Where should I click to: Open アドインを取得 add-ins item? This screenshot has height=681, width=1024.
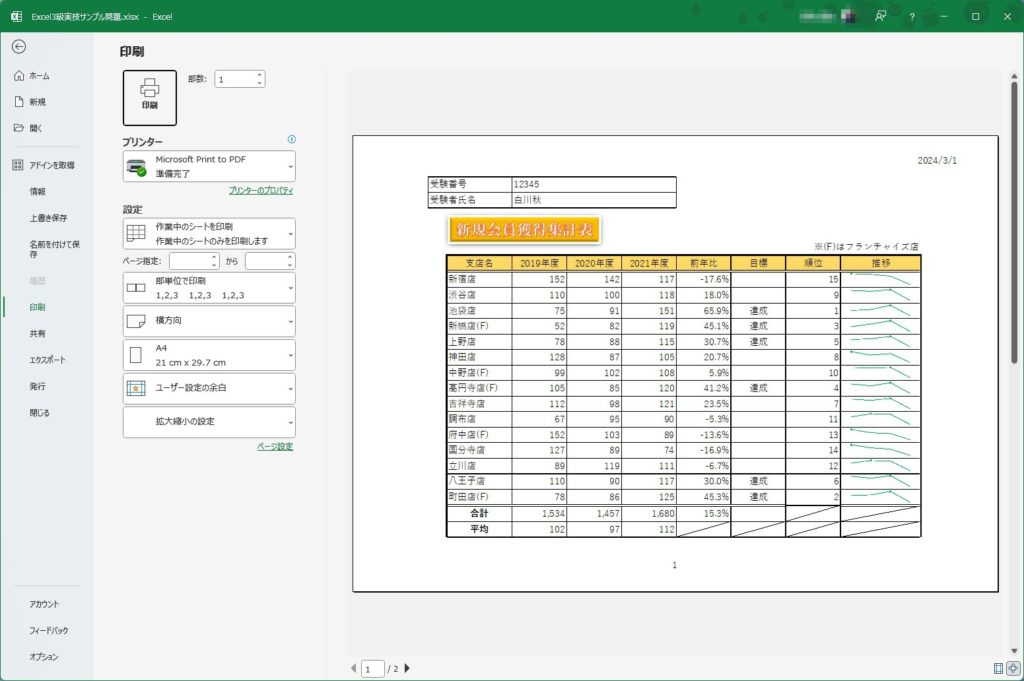[50, 165]
